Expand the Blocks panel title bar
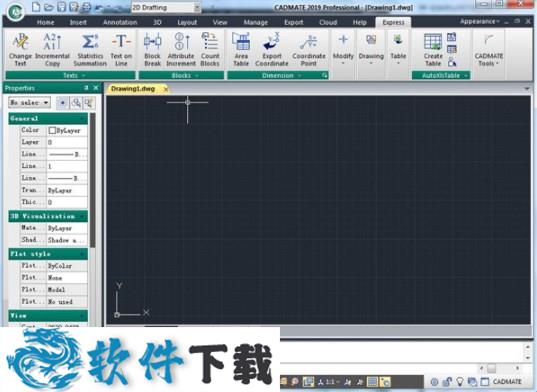The image size is (537, 392). 181,75
